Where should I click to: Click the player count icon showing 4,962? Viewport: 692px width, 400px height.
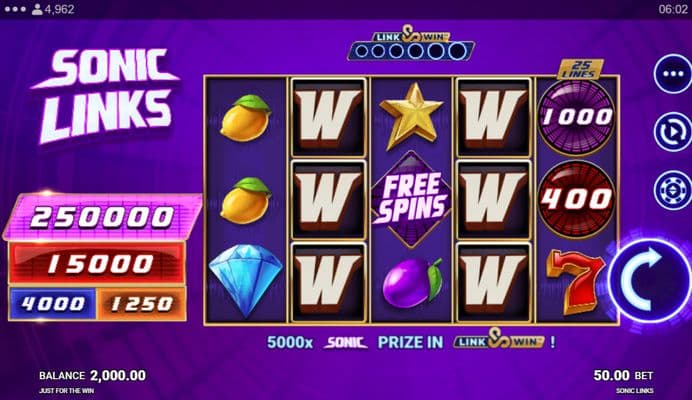(38, 9)
